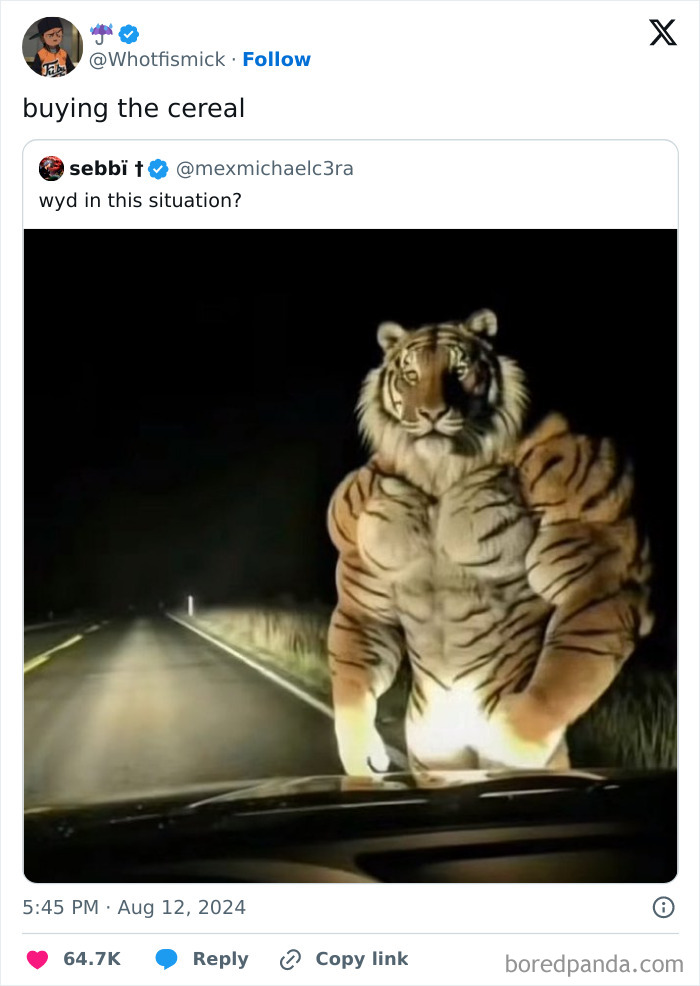
Task: Click sebbi's verified badge
Action: 158,168
